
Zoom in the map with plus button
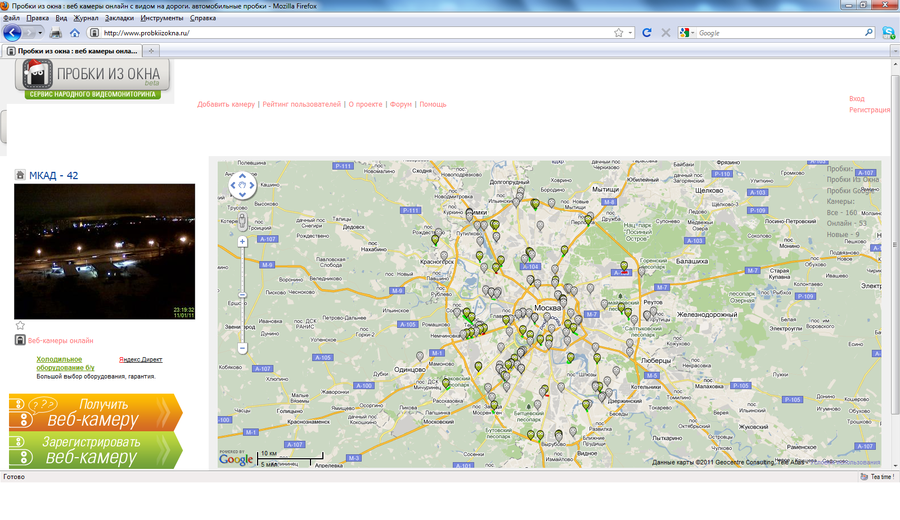coord(242,241)
